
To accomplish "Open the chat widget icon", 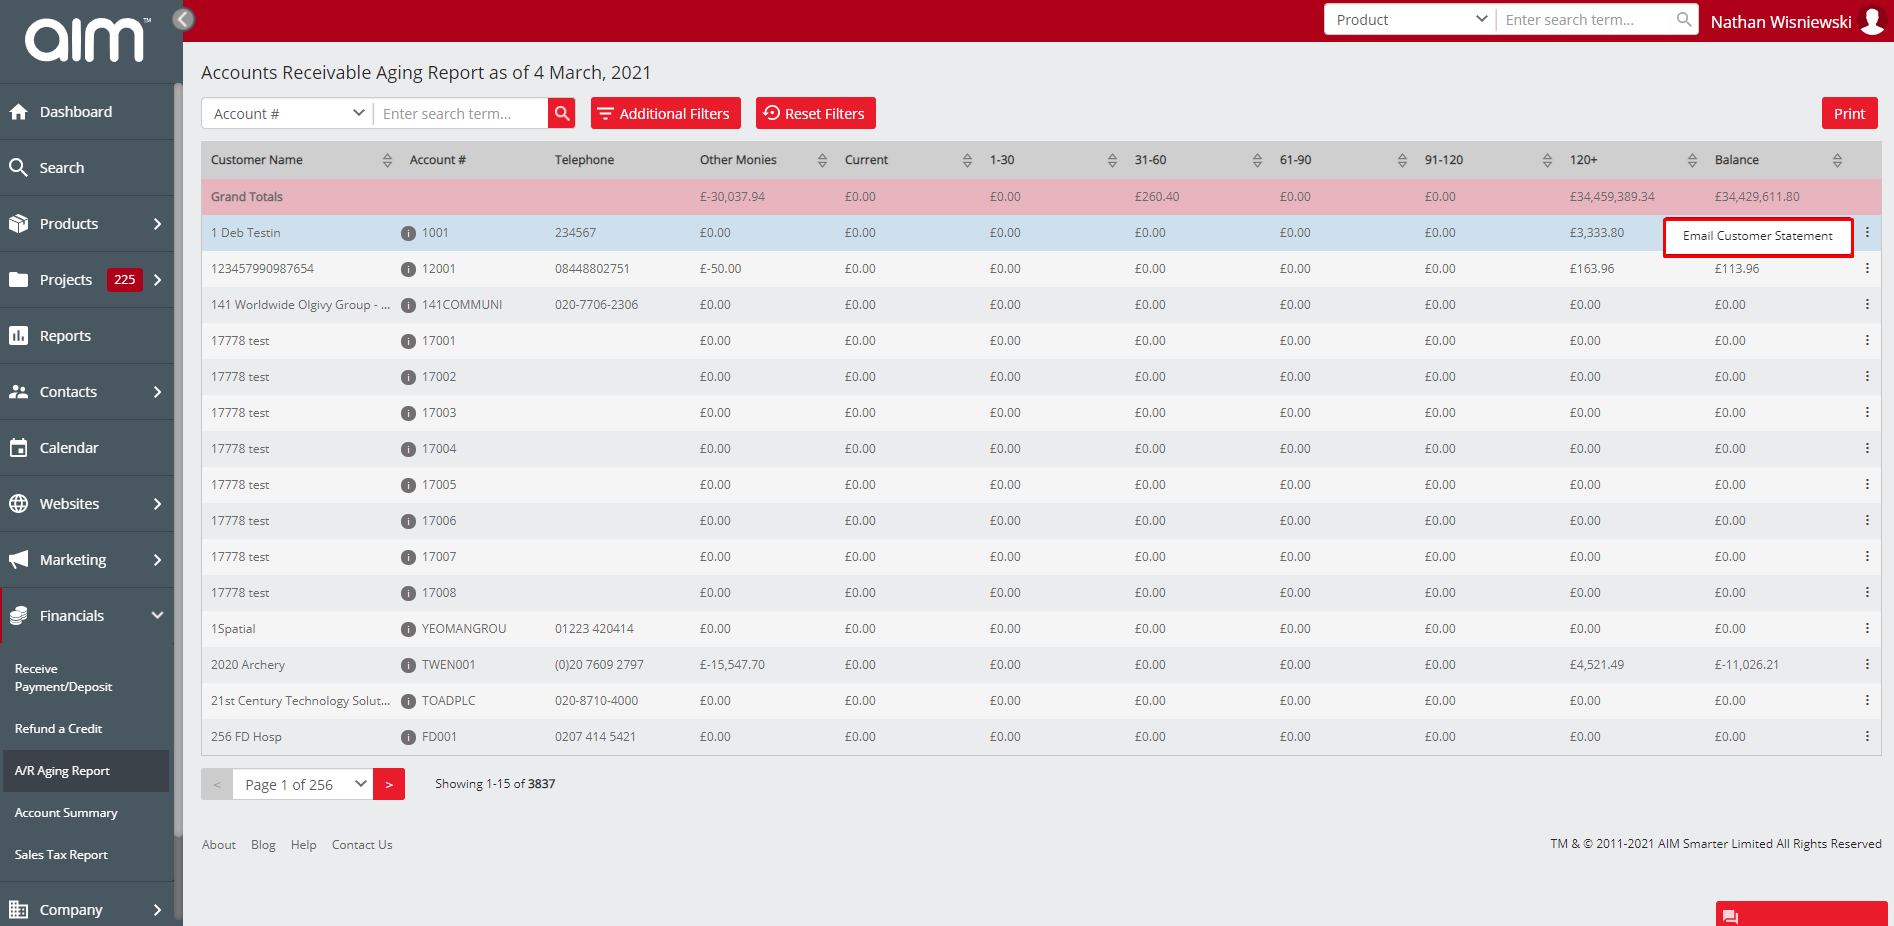I will (1731, 916).
